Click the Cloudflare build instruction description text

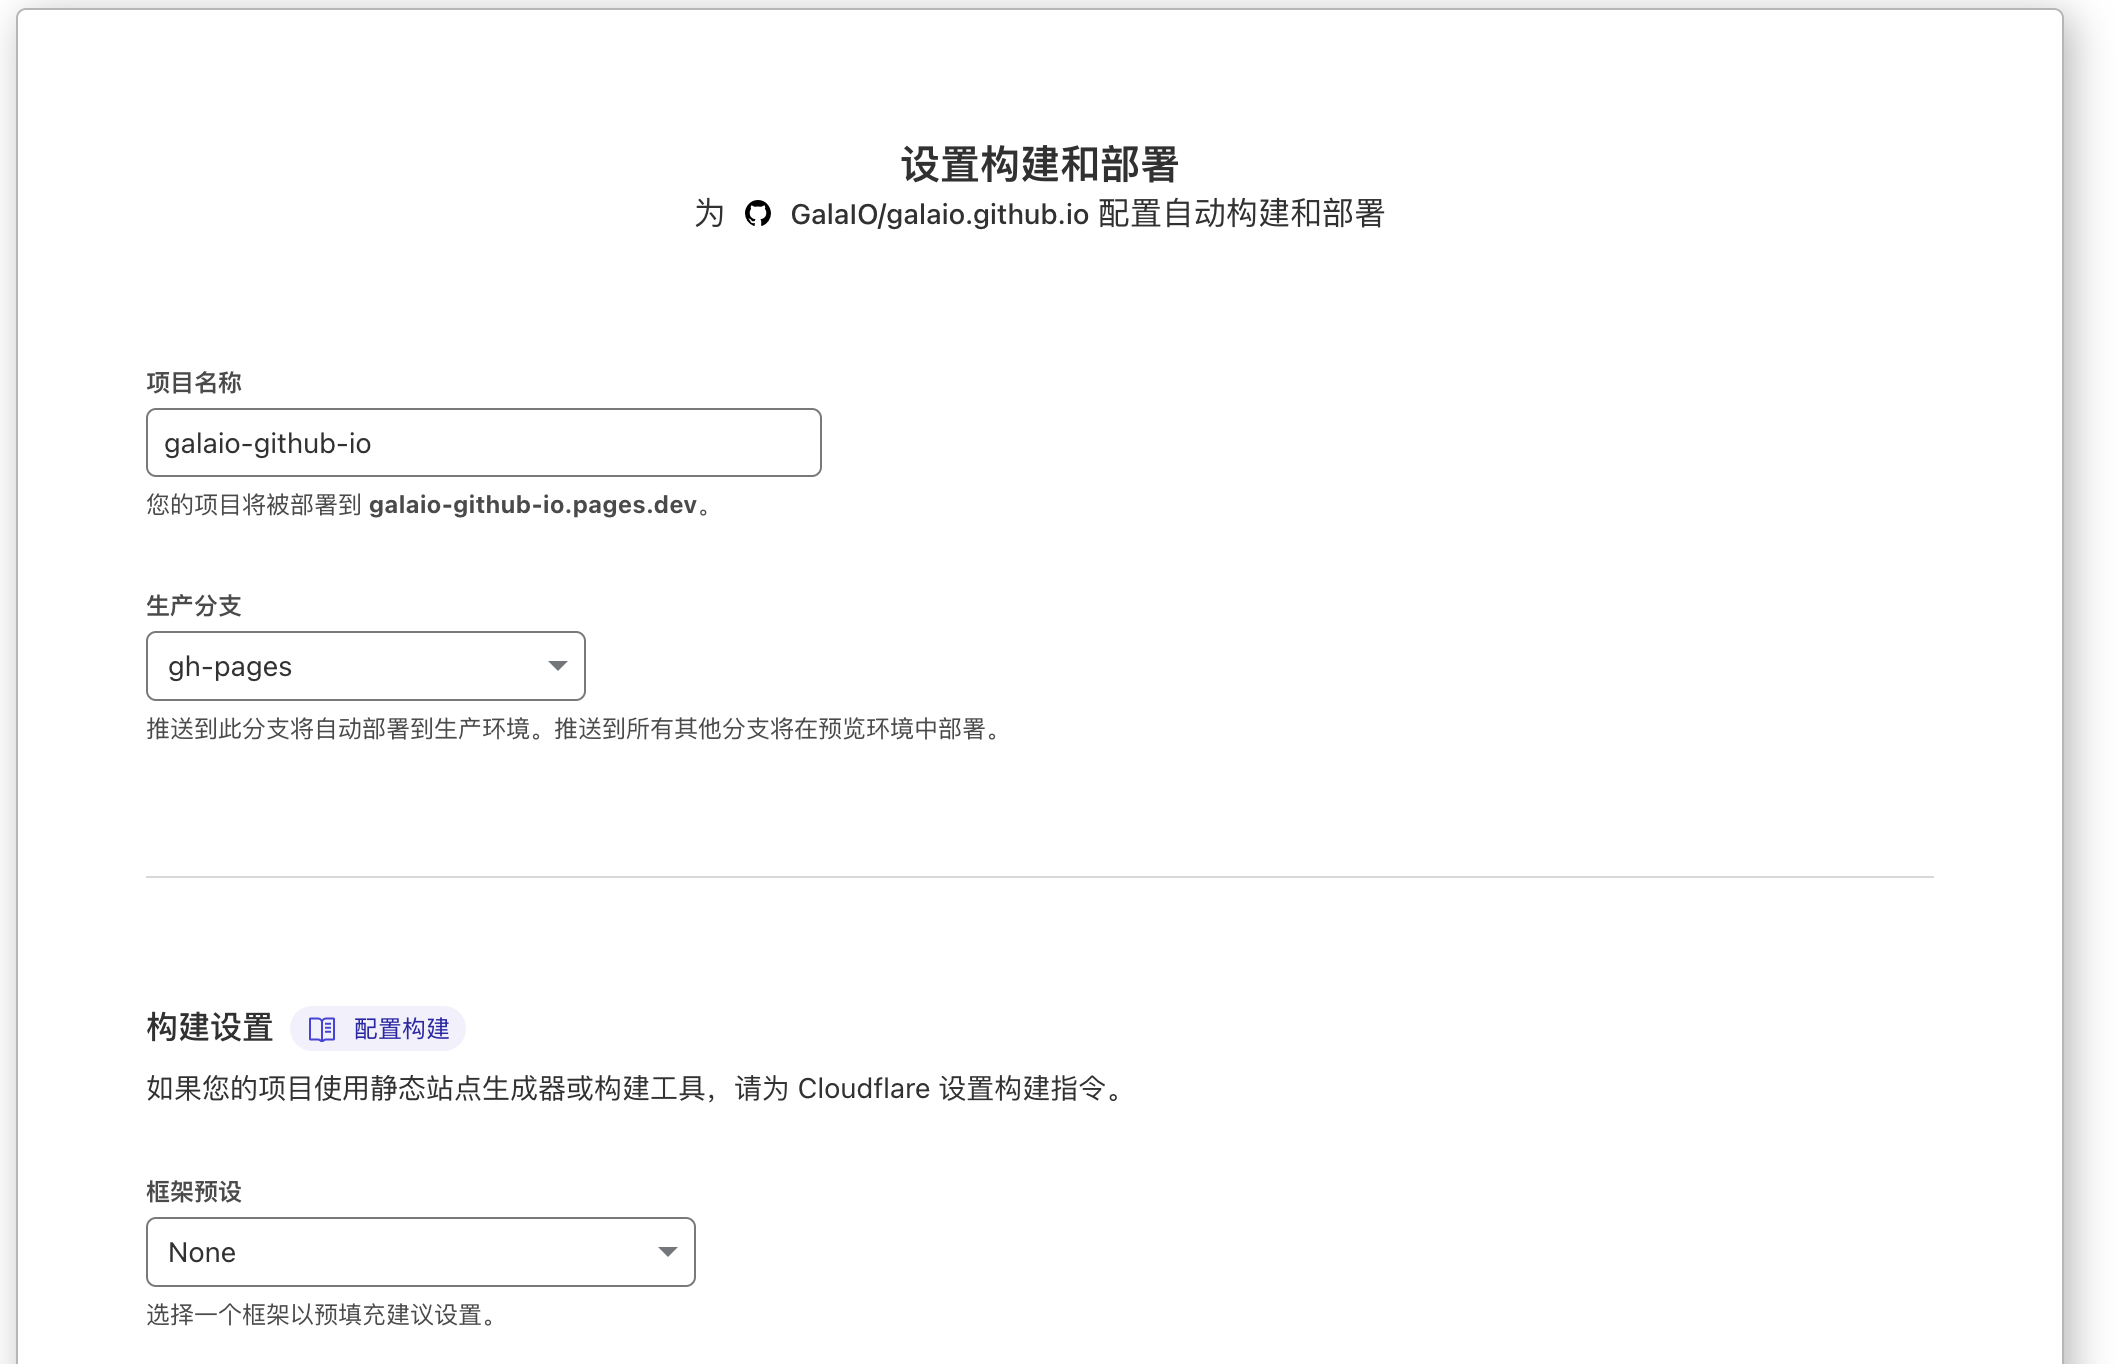point(636,1088)
